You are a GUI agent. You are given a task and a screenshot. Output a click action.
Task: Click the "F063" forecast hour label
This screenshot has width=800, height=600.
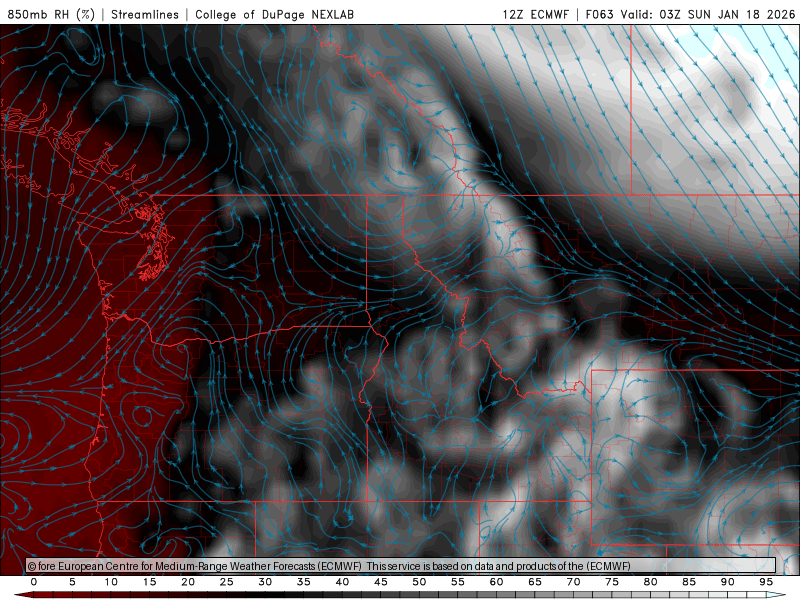(599, 14)
